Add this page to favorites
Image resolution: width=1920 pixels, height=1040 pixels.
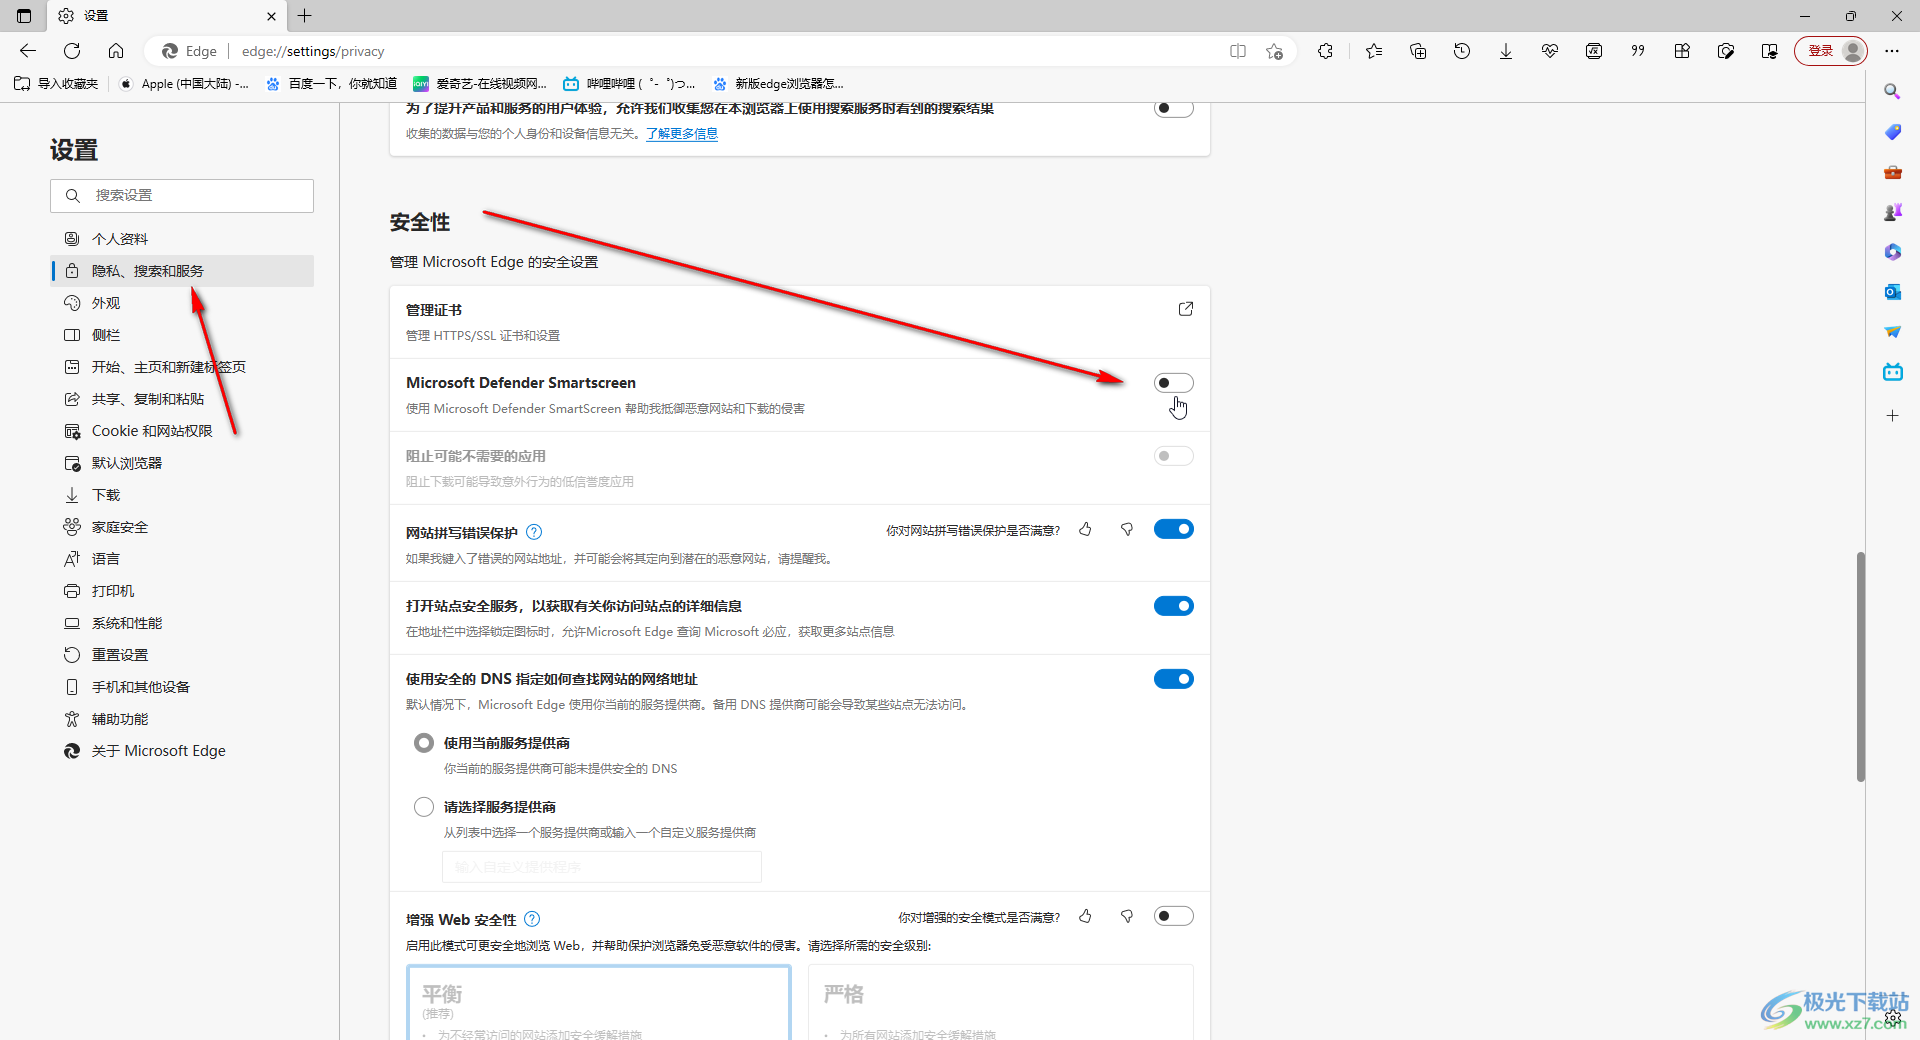(1274, 51)
